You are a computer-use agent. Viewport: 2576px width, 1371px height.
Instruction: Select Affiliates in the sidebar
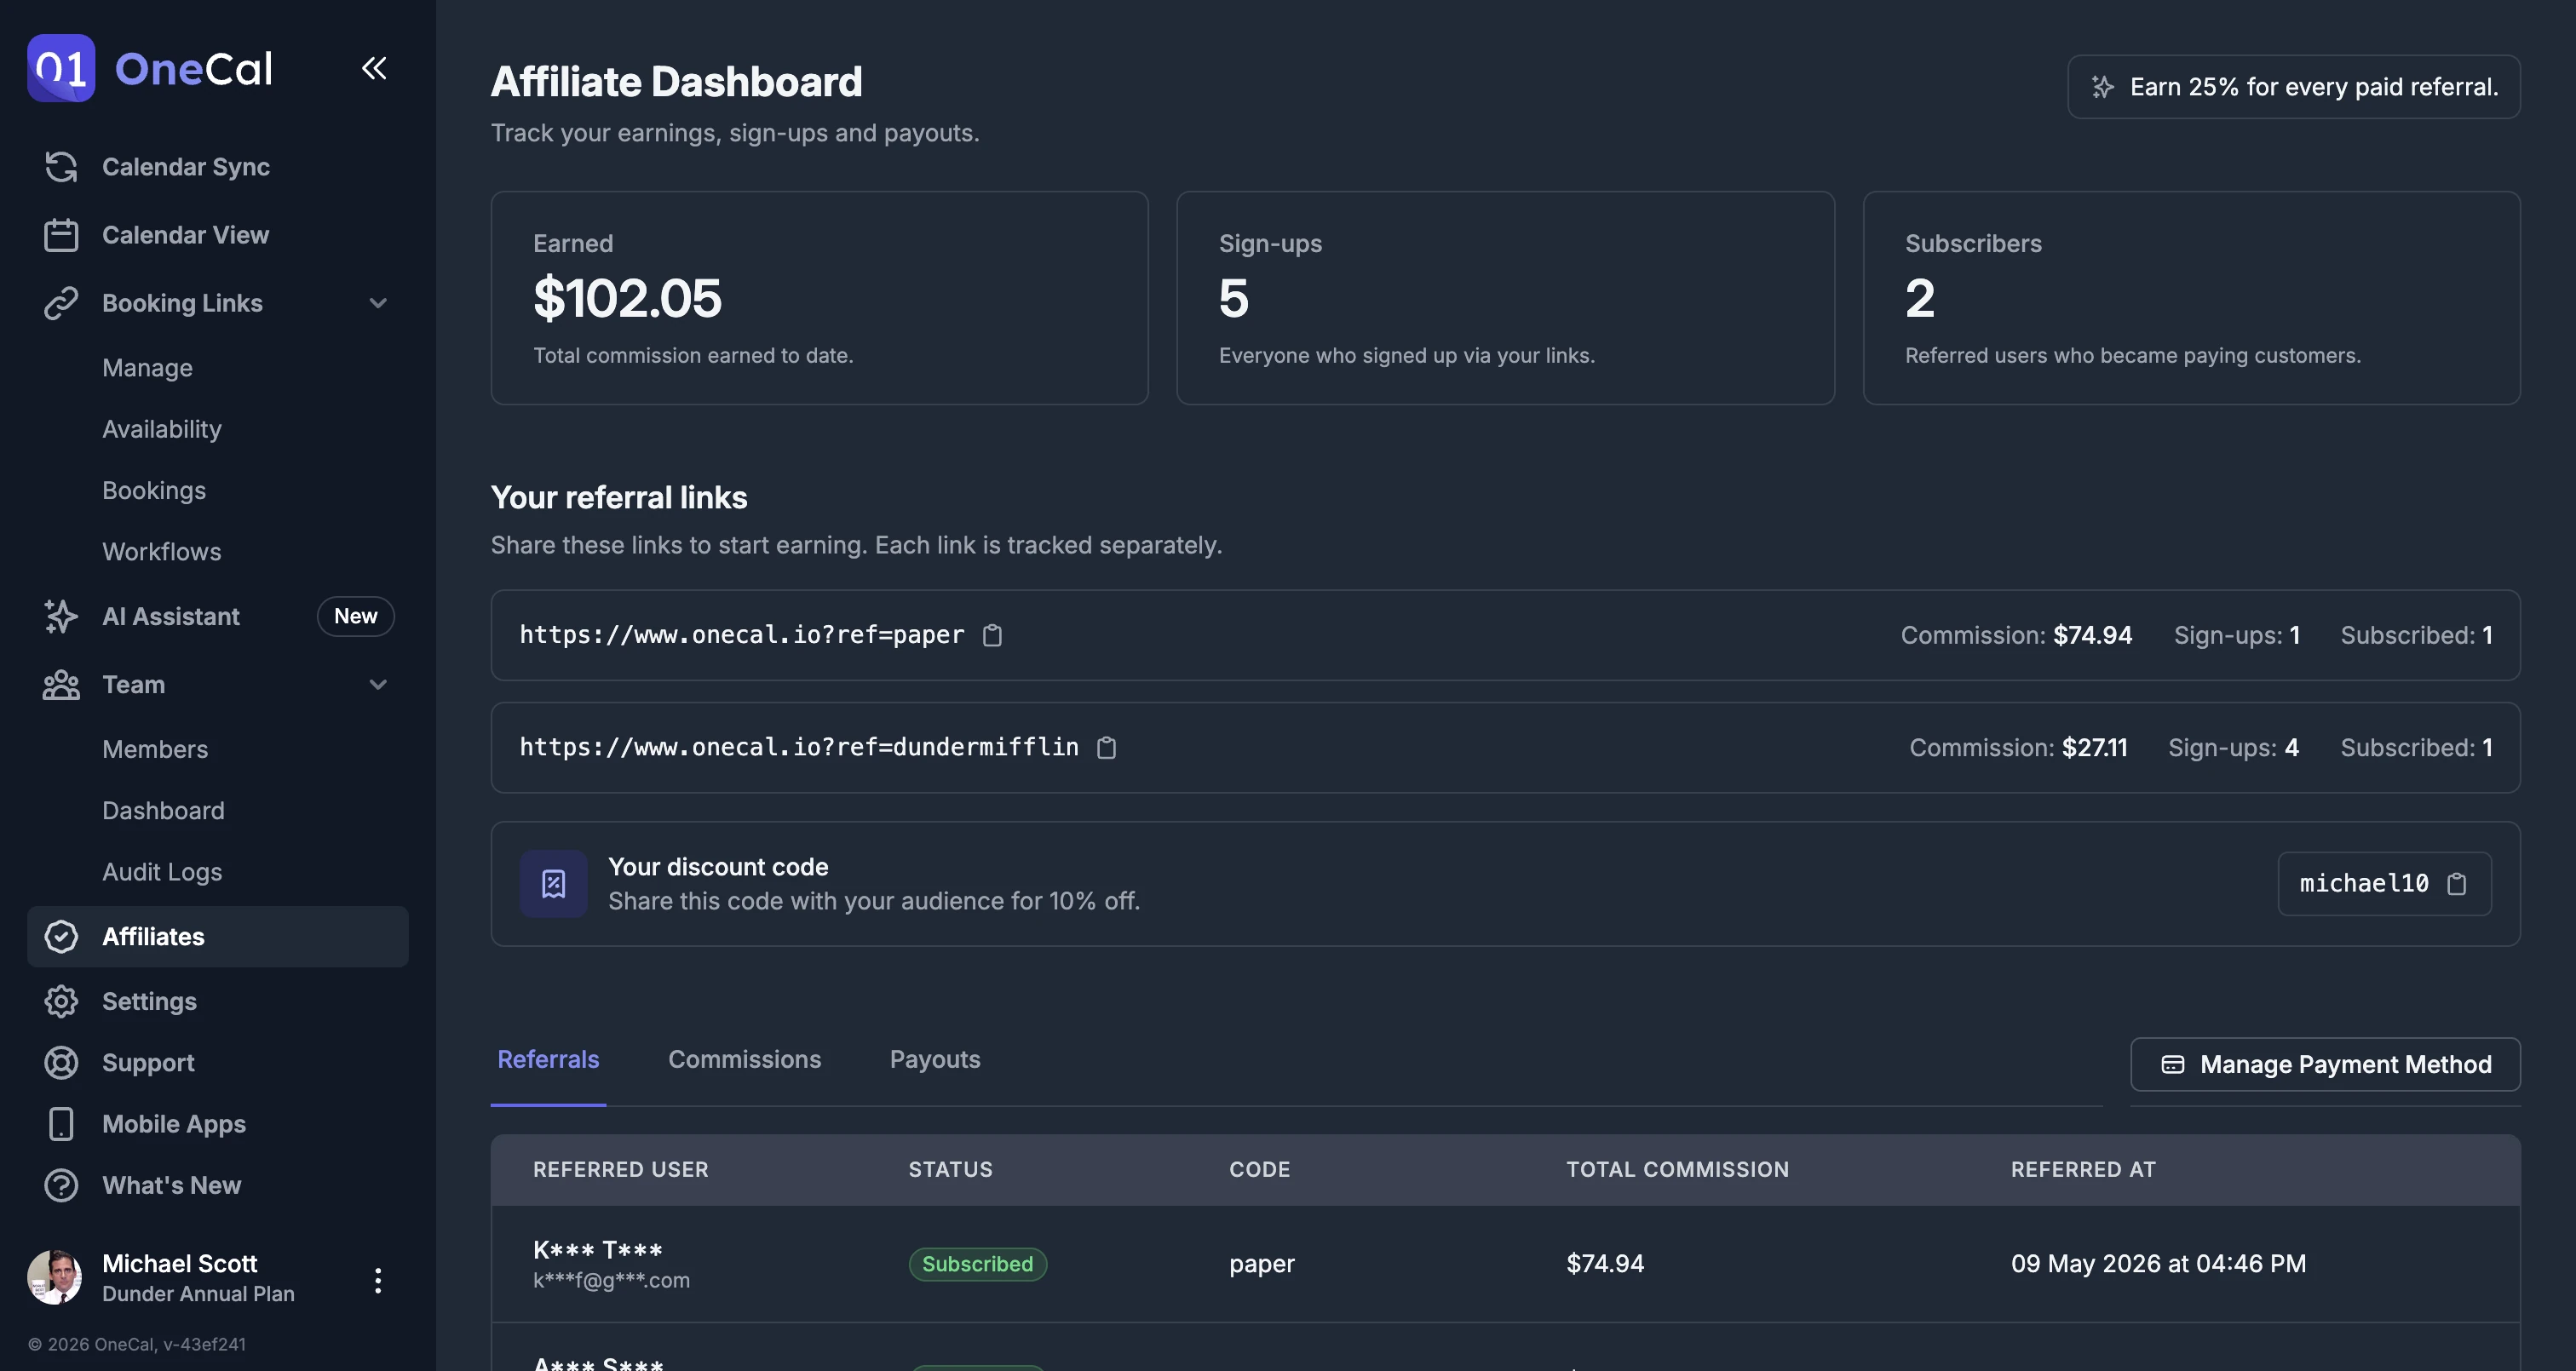(x=218, y=937)
